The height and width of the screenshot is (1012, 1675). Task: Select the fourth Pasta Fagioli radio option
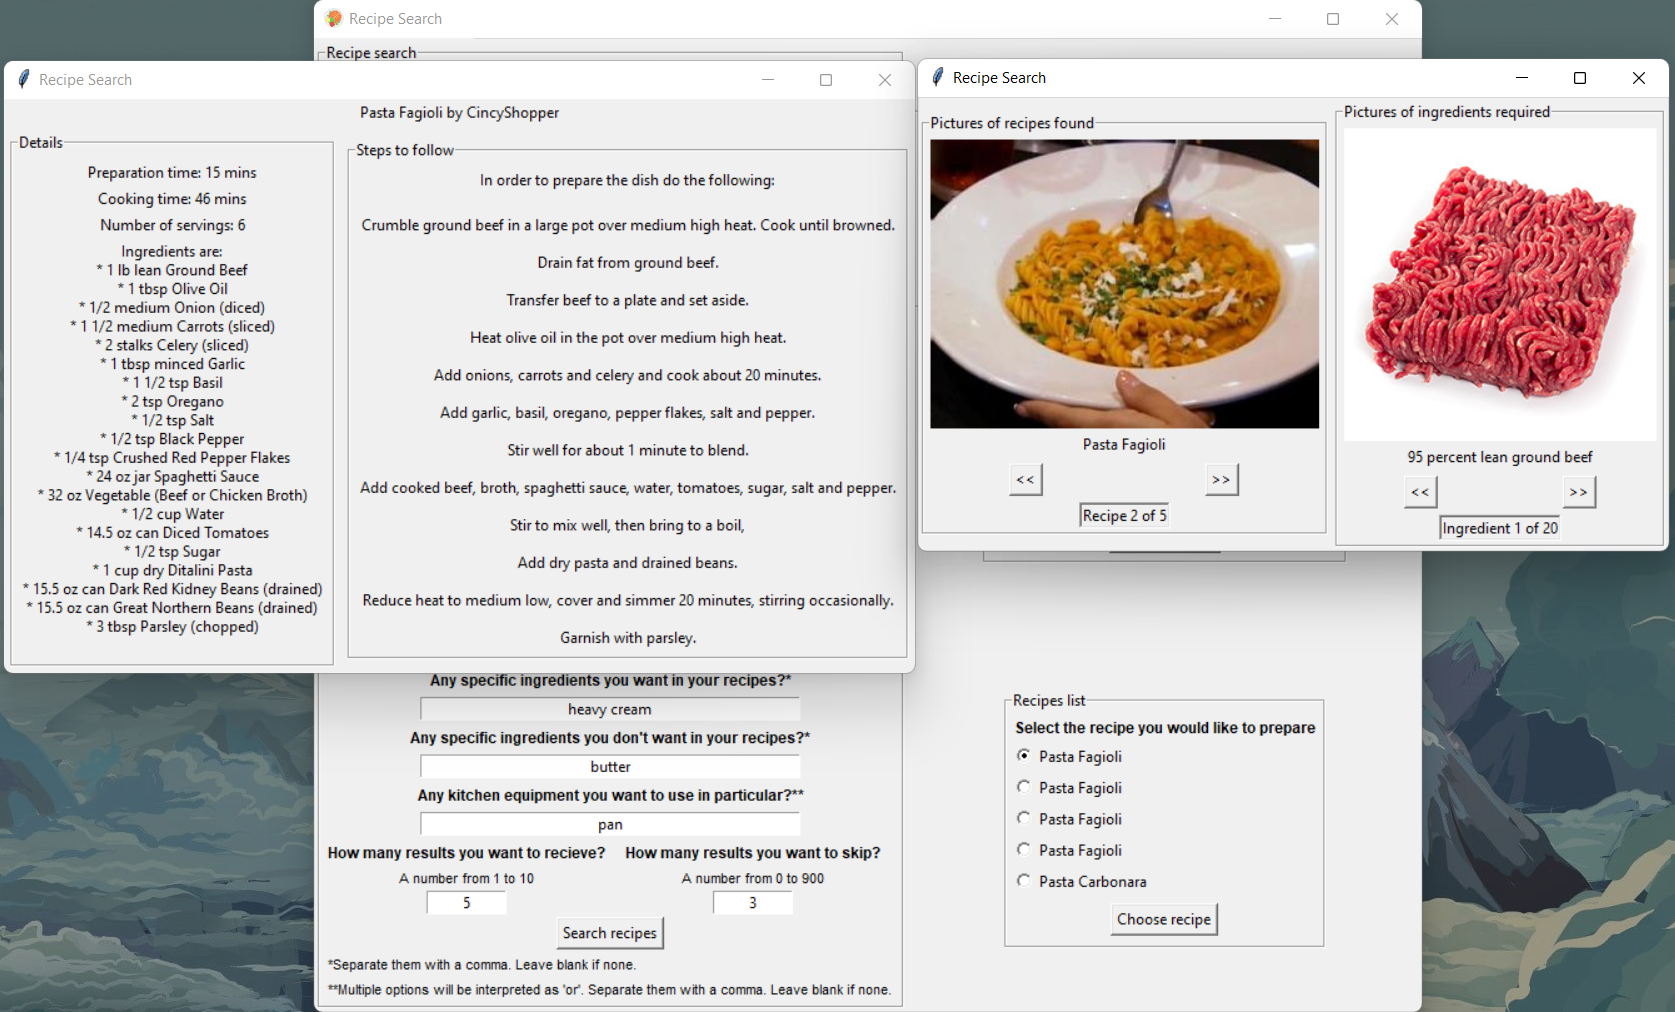pyautogui.click(x=1023, y=849)
